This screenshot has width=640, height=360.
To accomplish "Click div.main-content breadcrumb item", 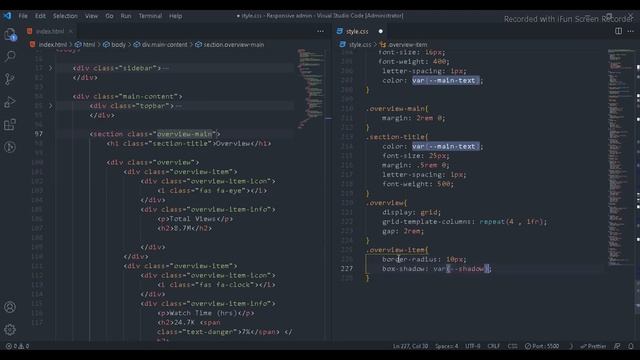I will coord(164,44).
